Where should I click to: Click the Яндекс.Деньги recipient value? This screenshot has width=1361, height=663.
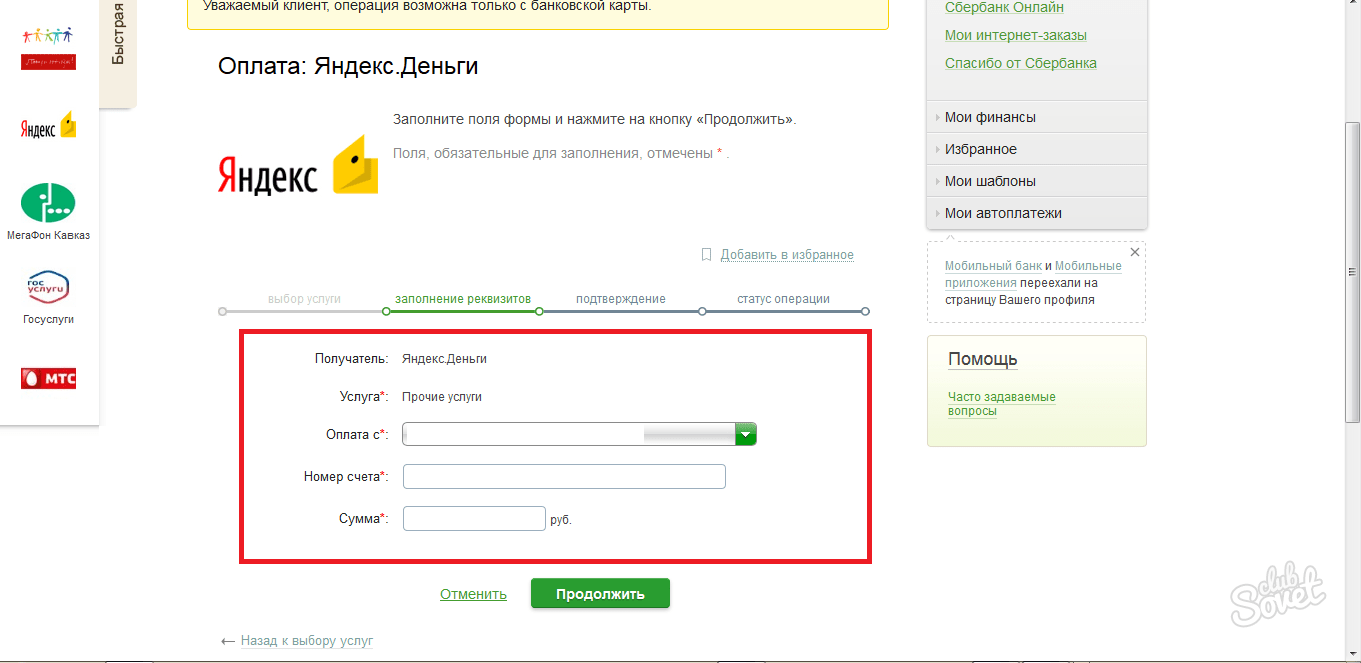pyautogui.click(x=444, y=358)
